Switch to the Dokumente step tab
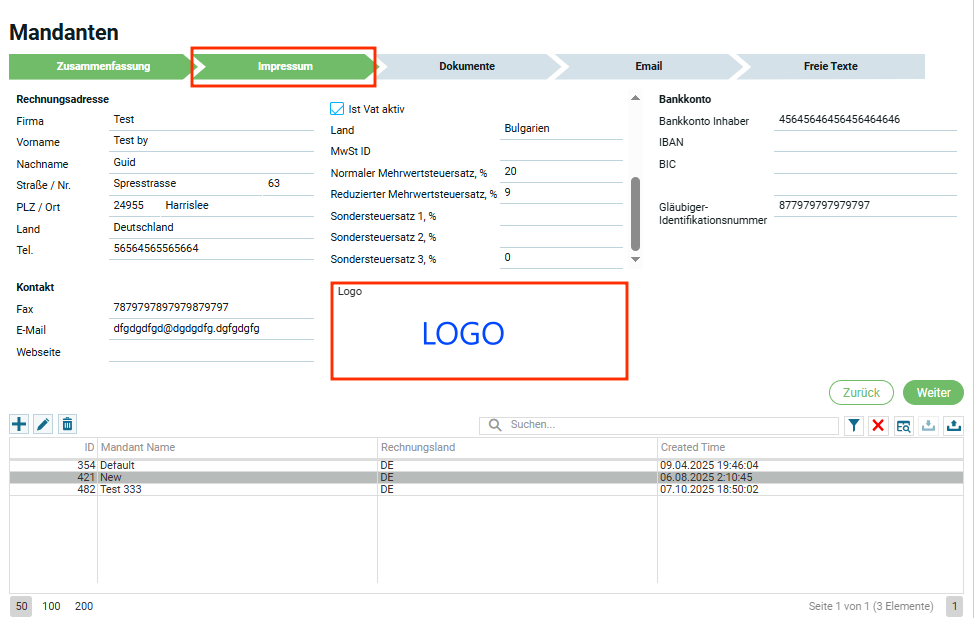 click(466, 67)
